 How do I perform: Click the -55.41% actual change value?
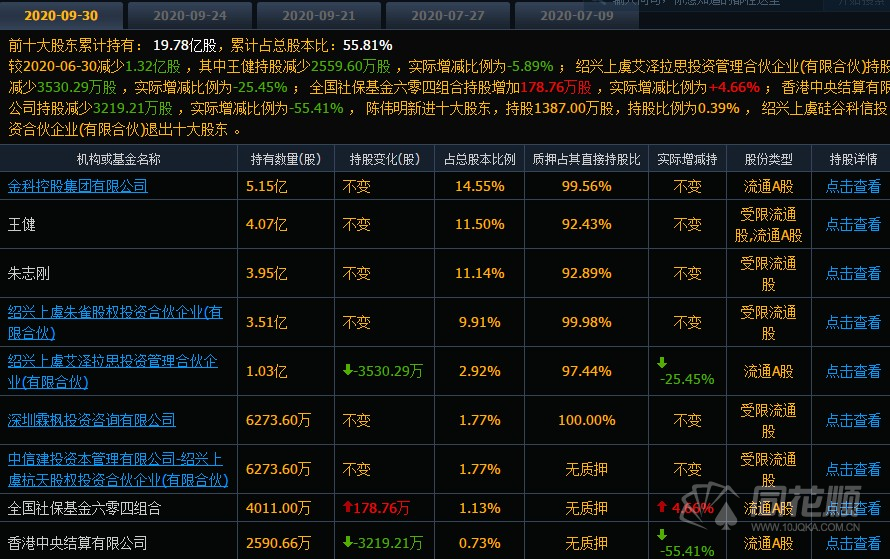click(687, 551)
